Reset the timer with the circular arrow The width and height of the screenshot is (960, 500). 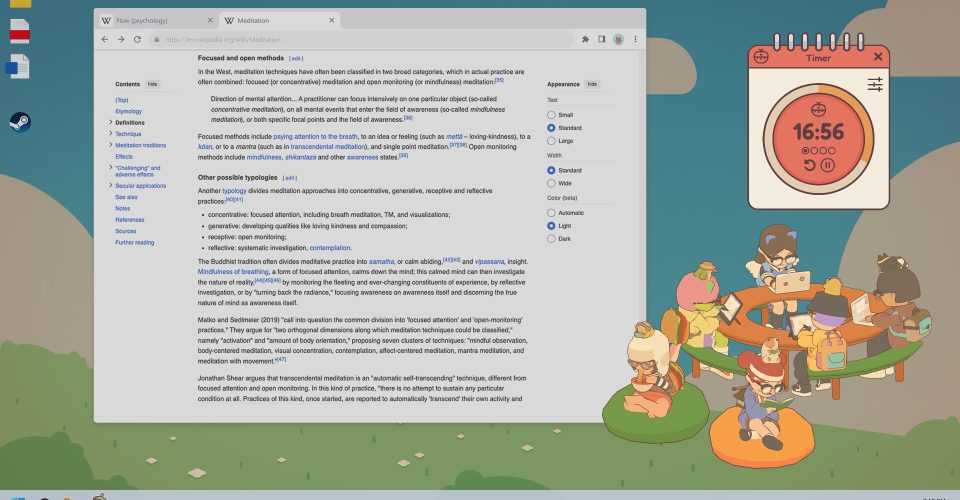pos(809,165)
